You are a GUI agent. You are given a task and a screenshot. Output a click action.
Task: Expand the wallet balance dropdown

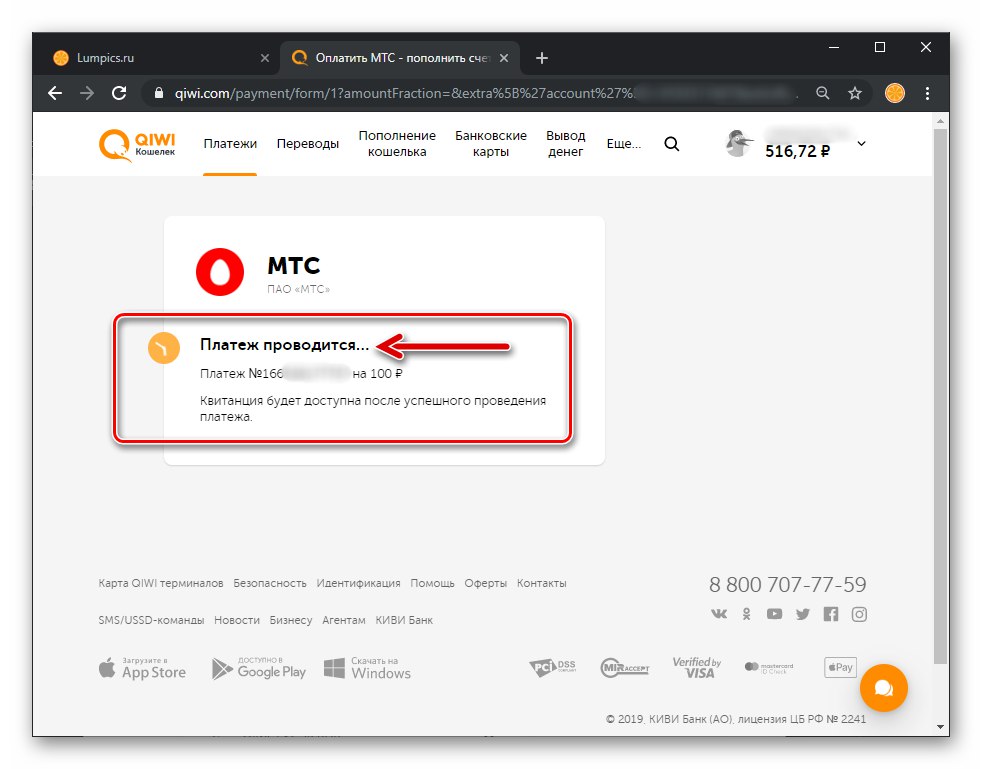pos(861,143)
